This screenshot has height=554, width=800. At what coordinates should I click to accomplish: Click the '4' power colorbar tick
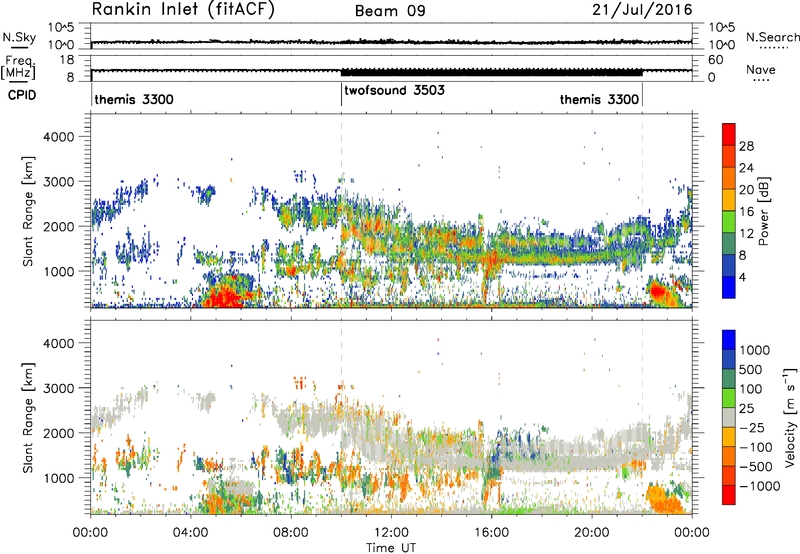pos(742,277)
